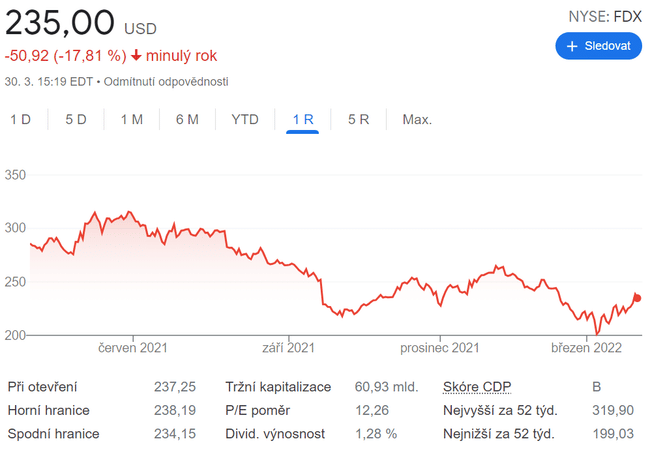This screenshot has width=650, height=451.
Task: Click the red current-price dot on chart
Action: pyautogui.click(x=638, y=297)
